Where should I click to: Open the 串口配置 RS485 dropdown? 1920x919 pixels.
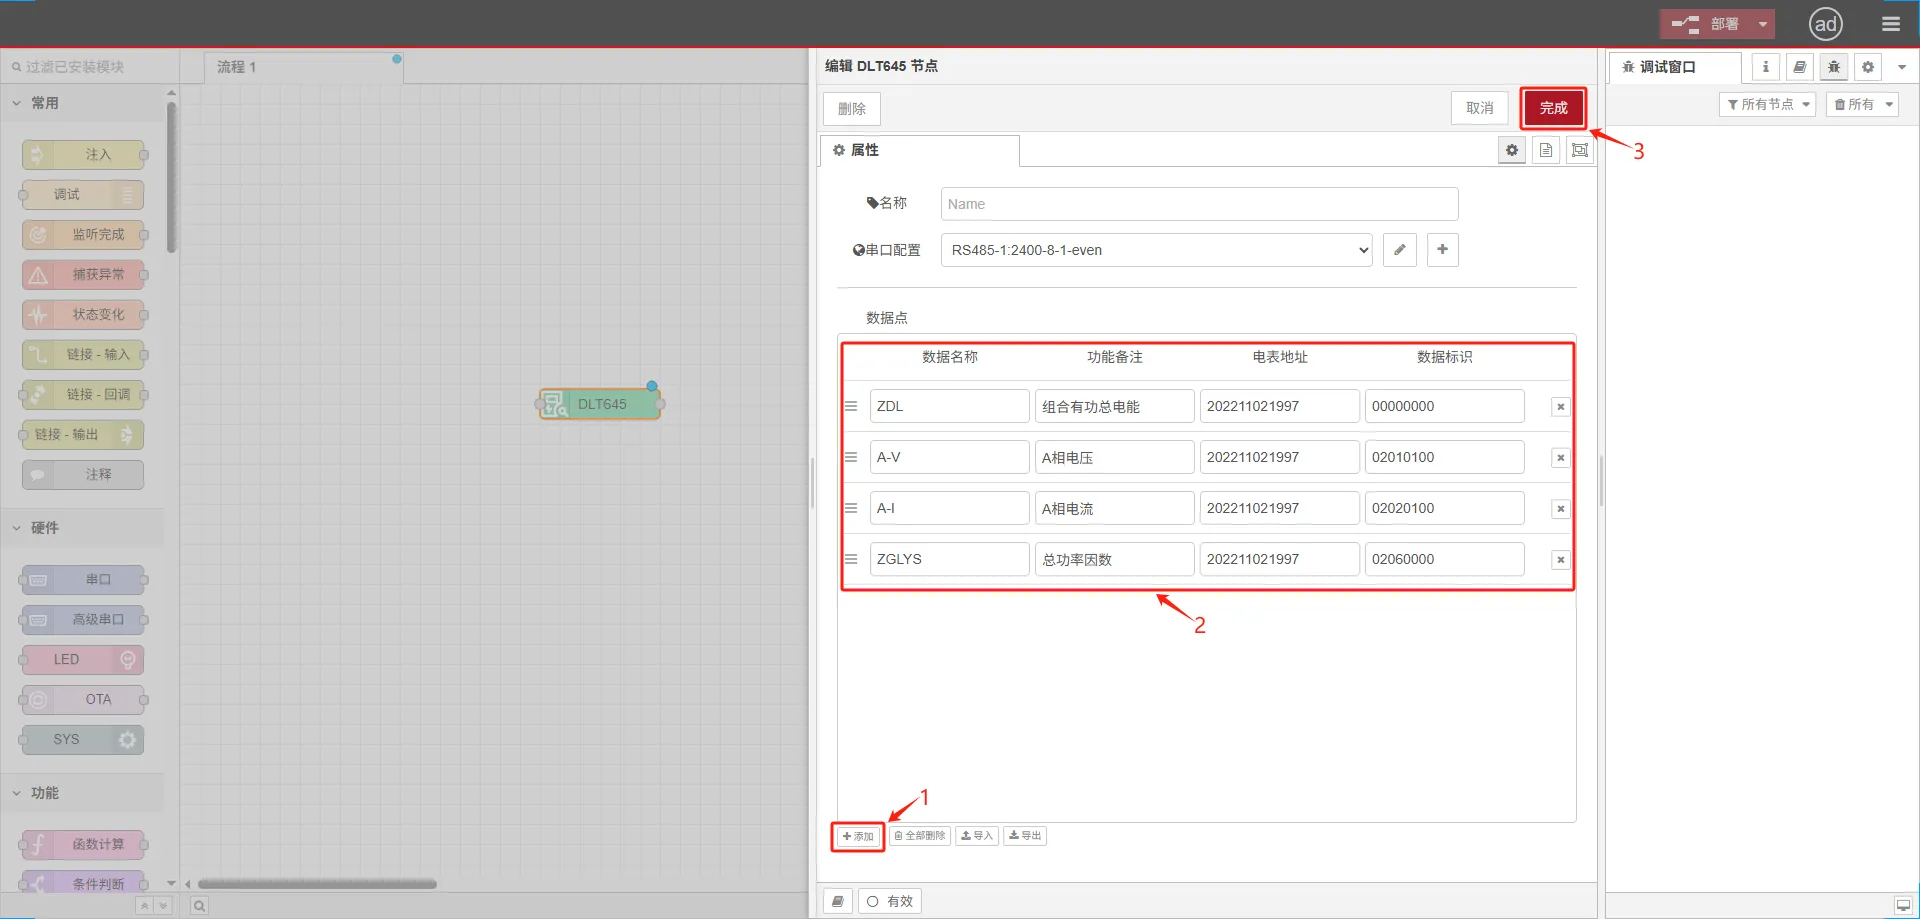pos(1156,250)
